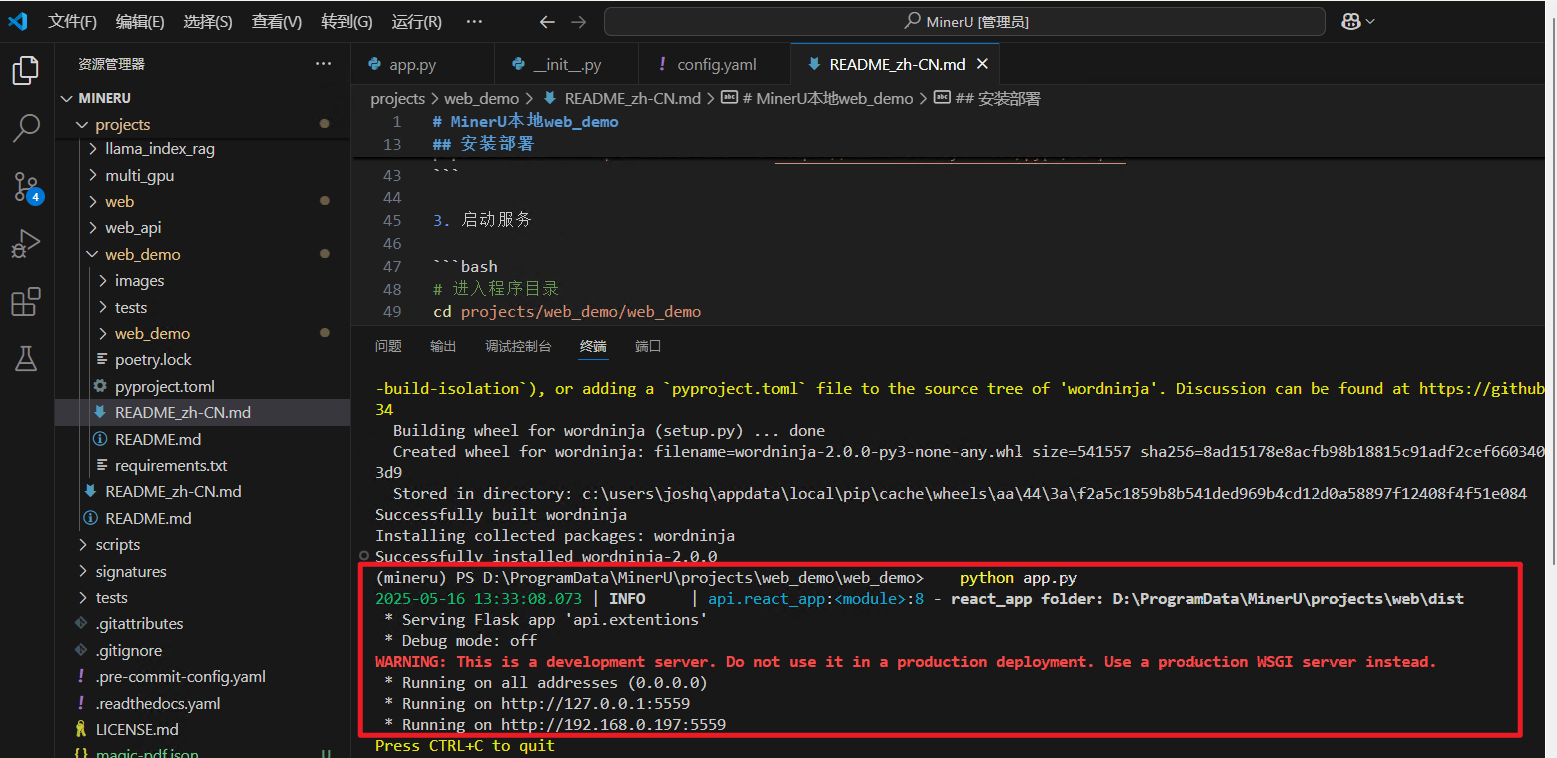The height and width of the screenshot is (758, 1557).
Task: Expand the web folder
Action: 202,201
